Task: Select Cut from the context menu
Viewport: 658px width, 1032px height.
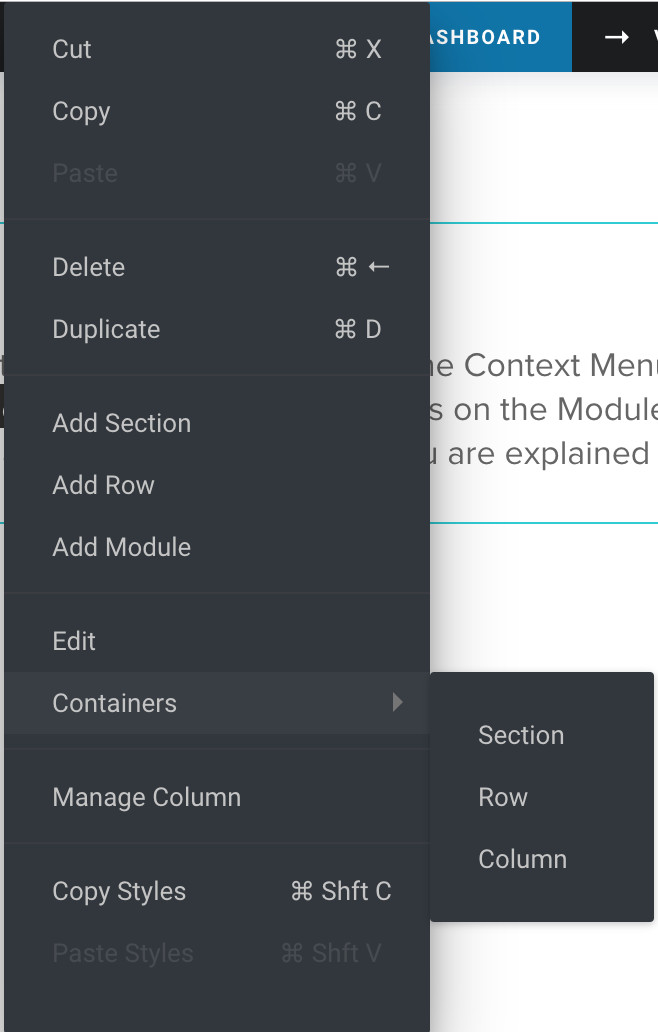Action: point(72,49)
